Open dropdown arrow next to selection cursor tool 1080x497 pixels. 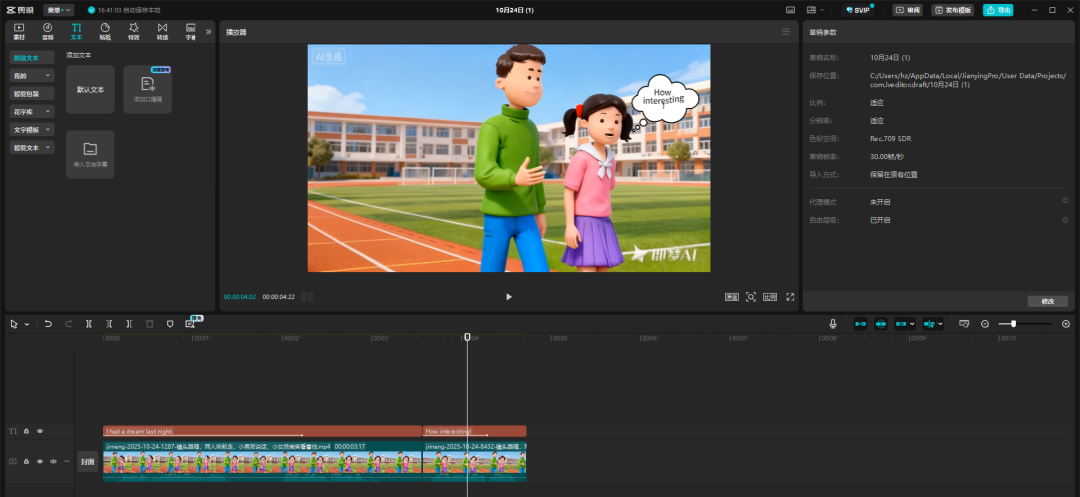click(x=26, y=324)
